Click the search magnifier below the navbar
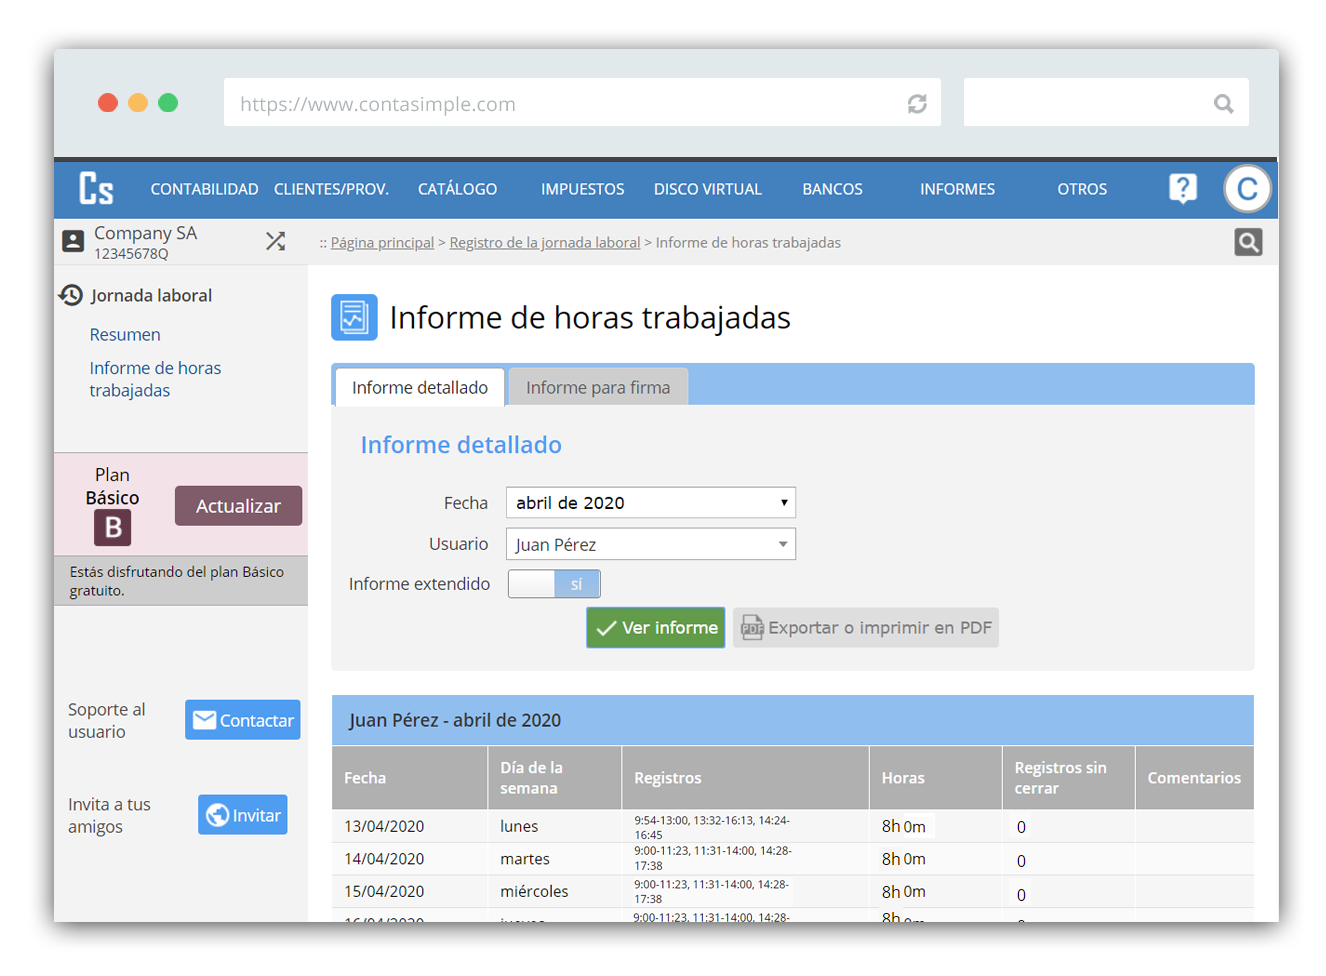Image resolution: width=1326 pixels, height=976 pixels. (1247, 242)
